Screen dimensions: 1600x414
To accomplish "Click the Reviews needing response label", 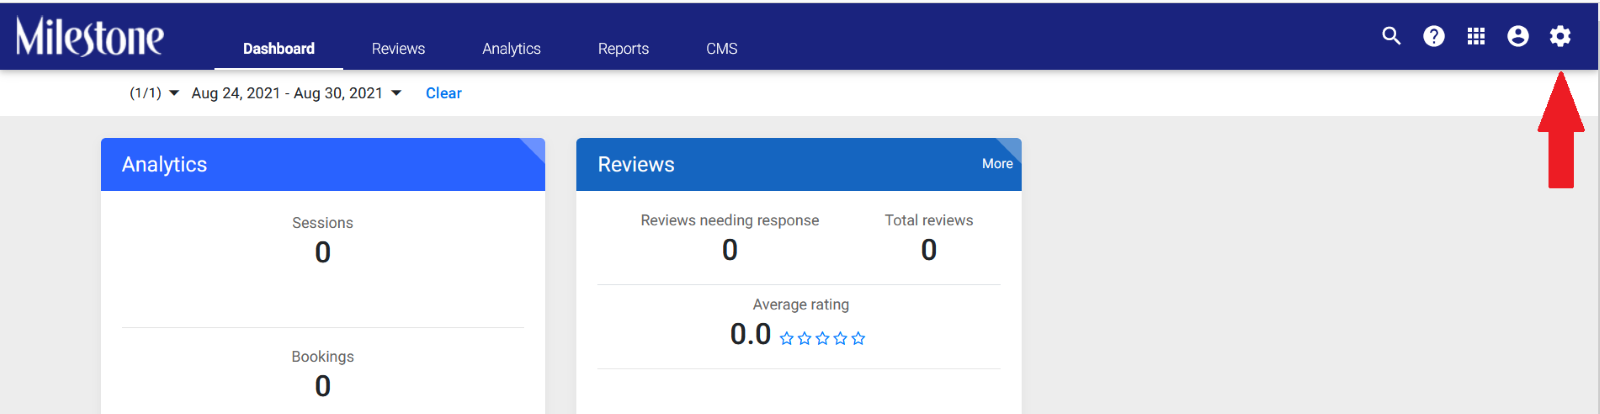I will click(730, 220).
